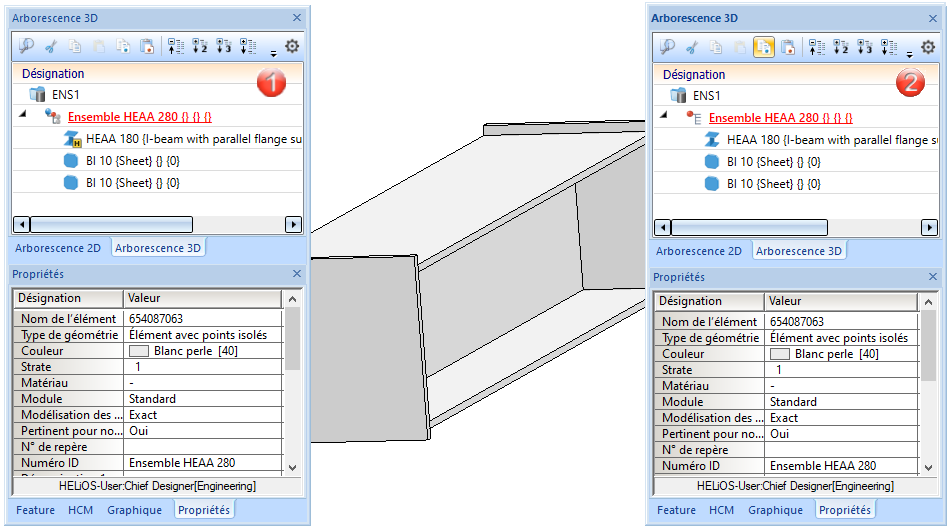The image size is (949, 532).
Task: Switch to Arborescence 2D tab in right panel
Action: 699,251
